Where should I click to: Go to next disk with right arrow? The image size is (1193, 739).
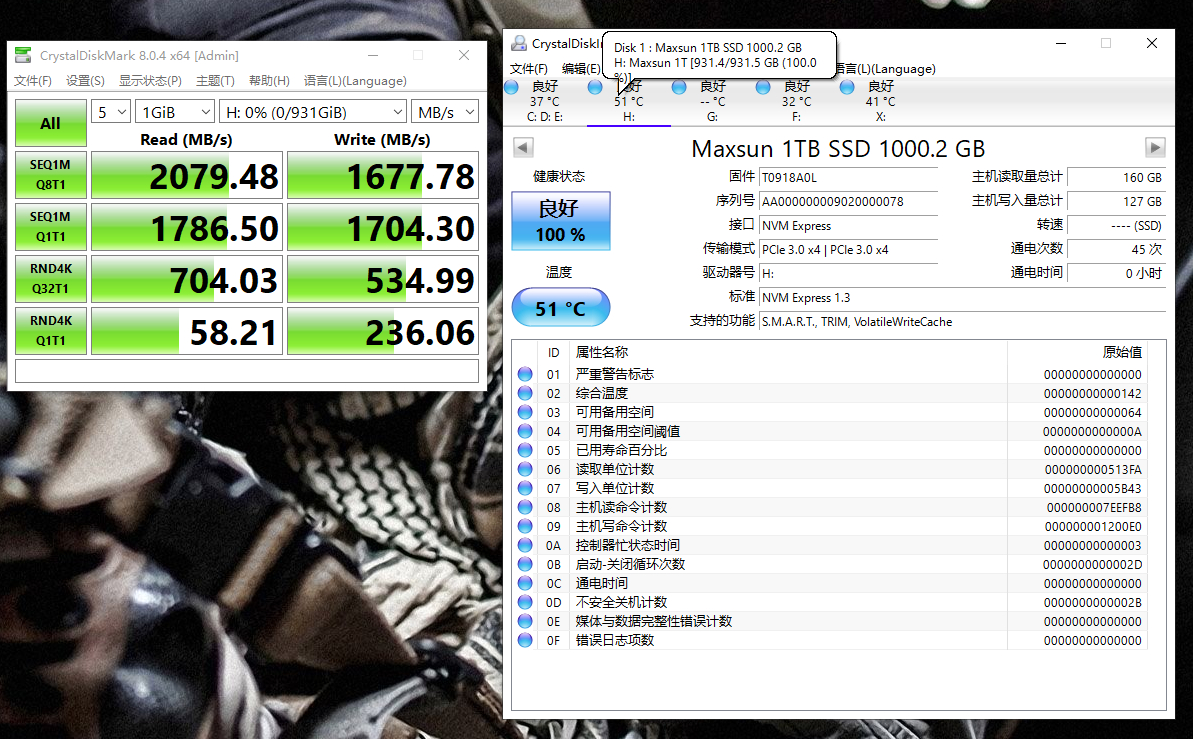pyautogui.click(x=1155, y=148)
